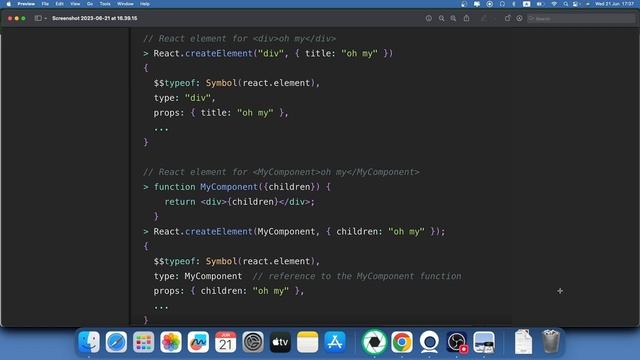640x360 pixels.
Task: Open System Settings from the Dock
Action: pos(253,342)
